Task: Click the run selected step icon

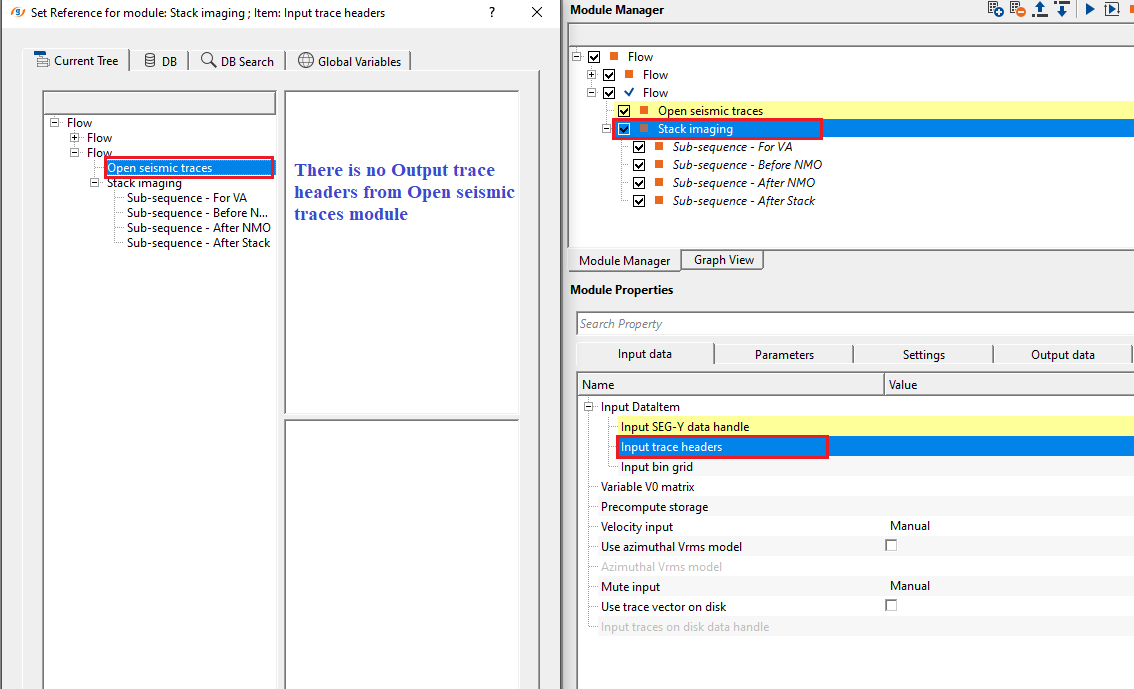Action: pos(1112,9)
